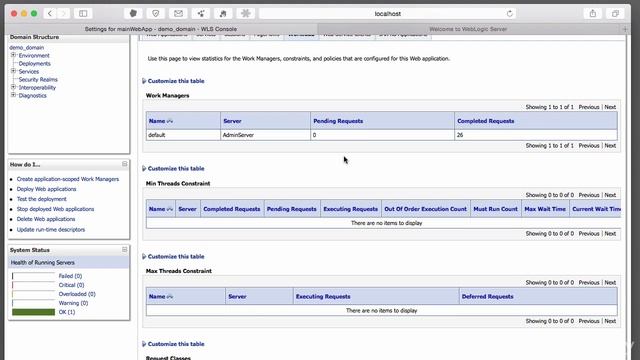The width and height of the screenshot is (640, 360).
Task: Open Deploy Web applications help link
Action: (x=47, y=189)
